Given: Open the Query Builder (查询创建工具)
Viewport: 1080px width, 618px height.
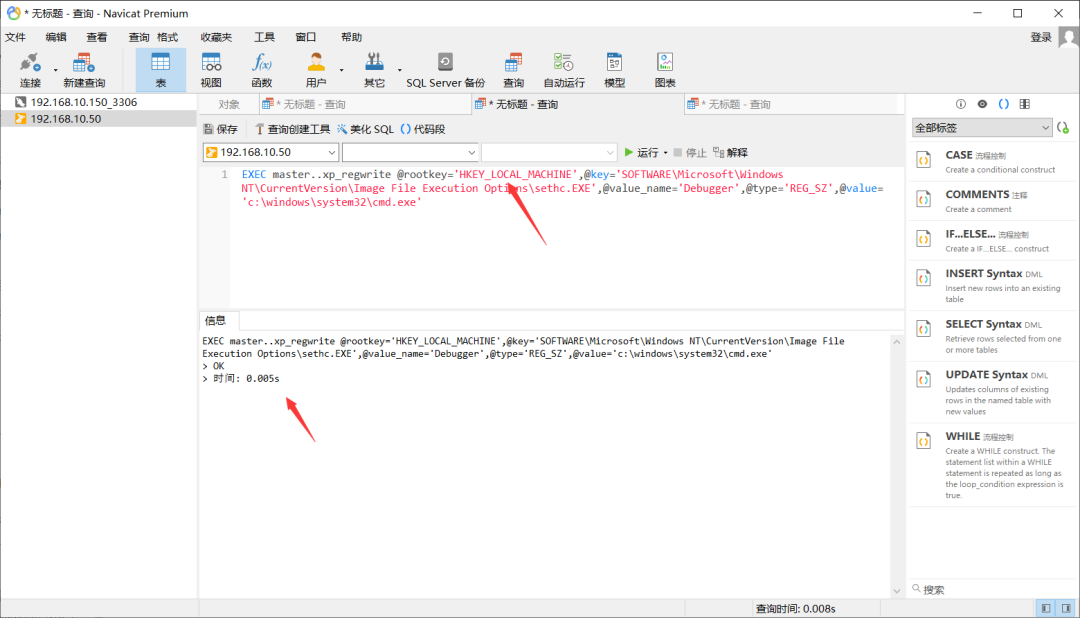Looking at the screenshot, I should pos(292,129).
